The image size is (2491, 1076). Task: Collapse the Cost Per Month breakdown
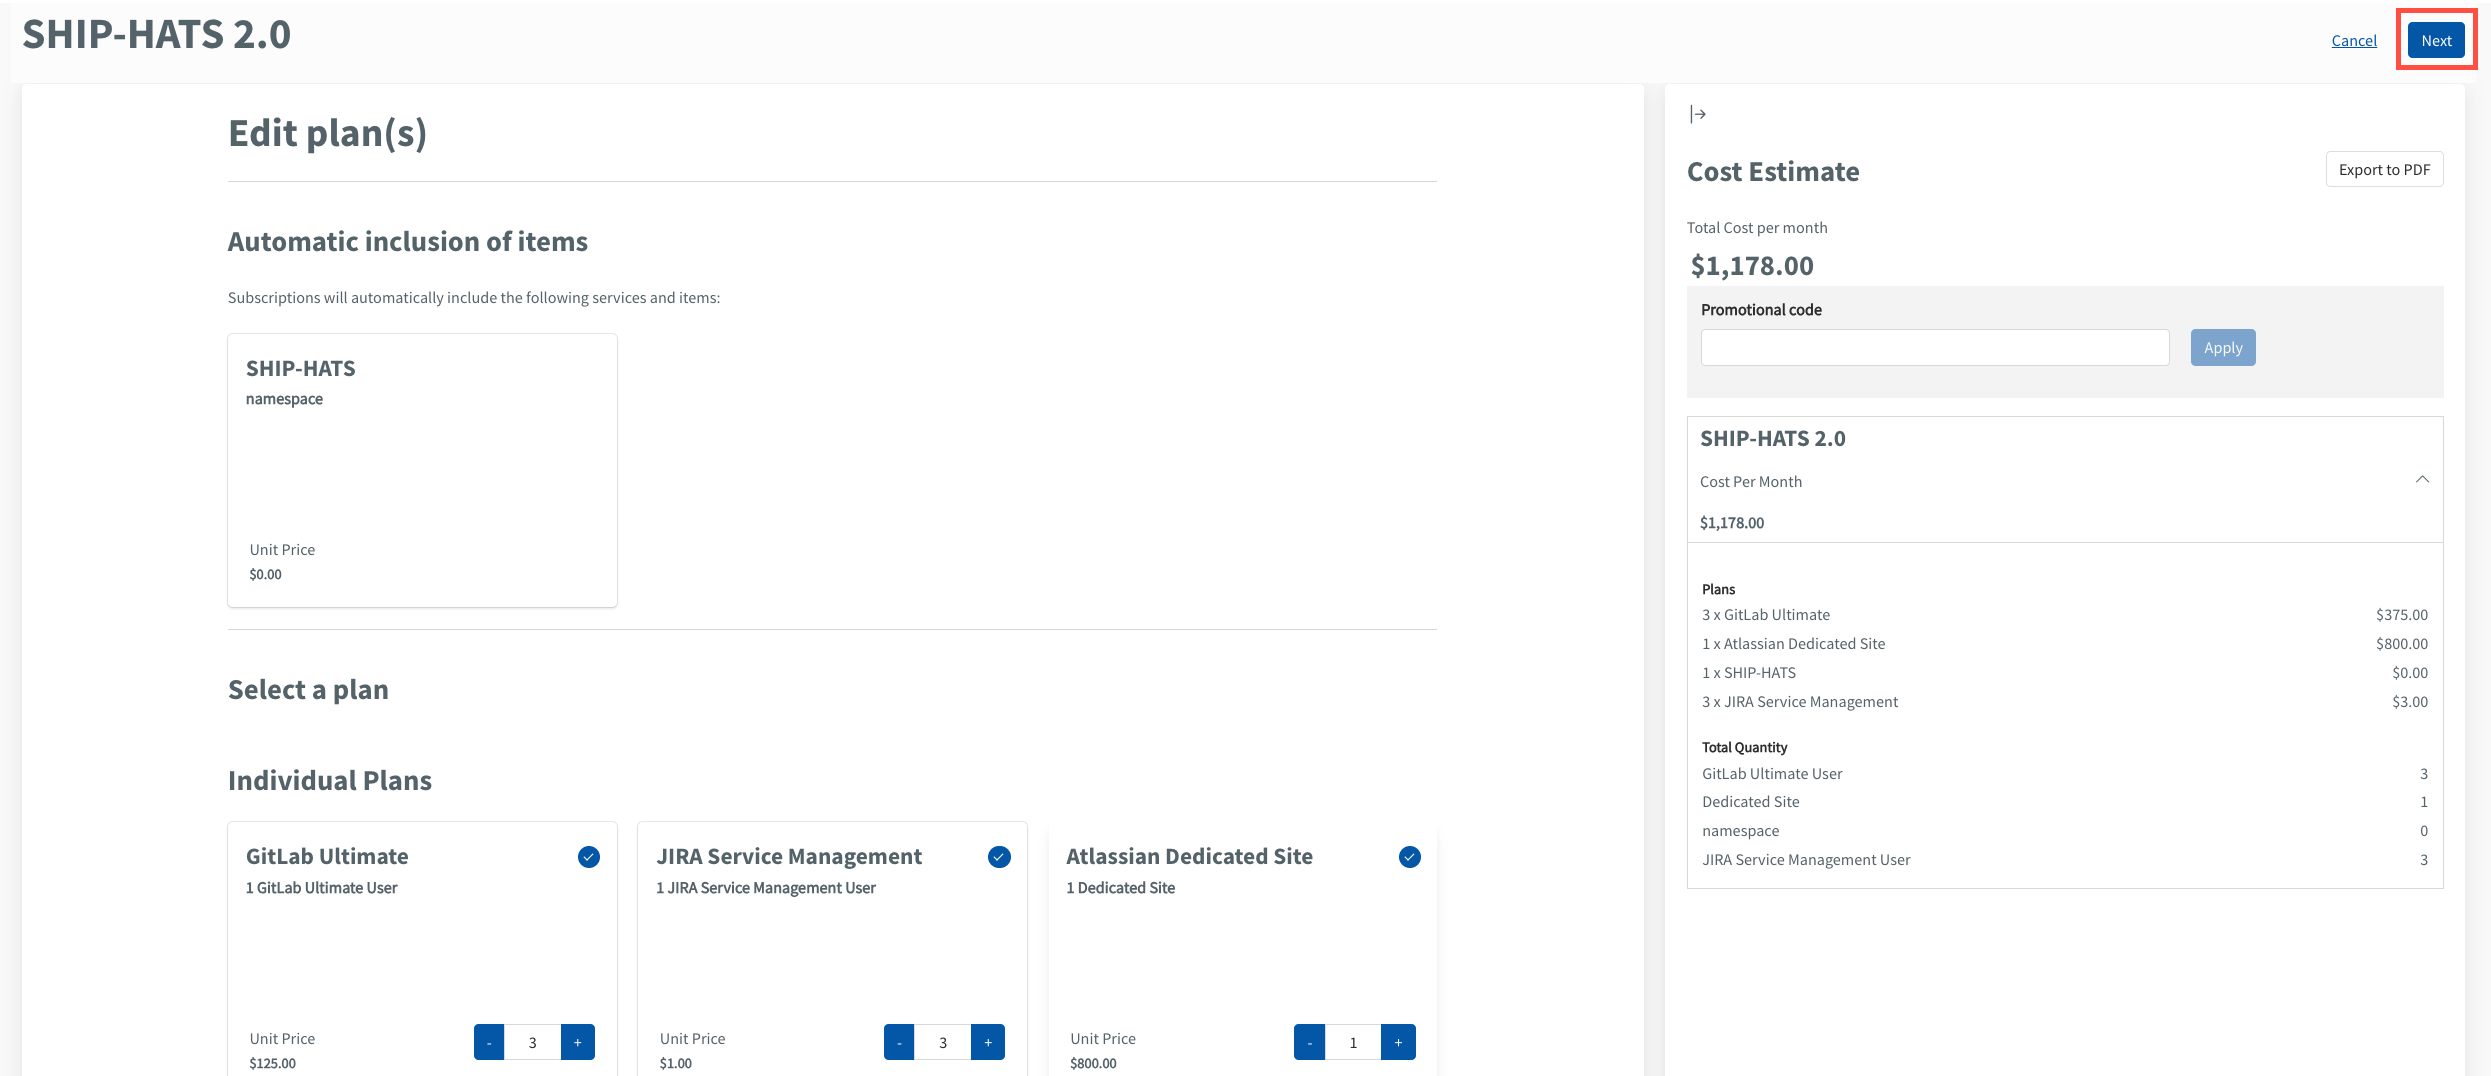point(2422,479)
